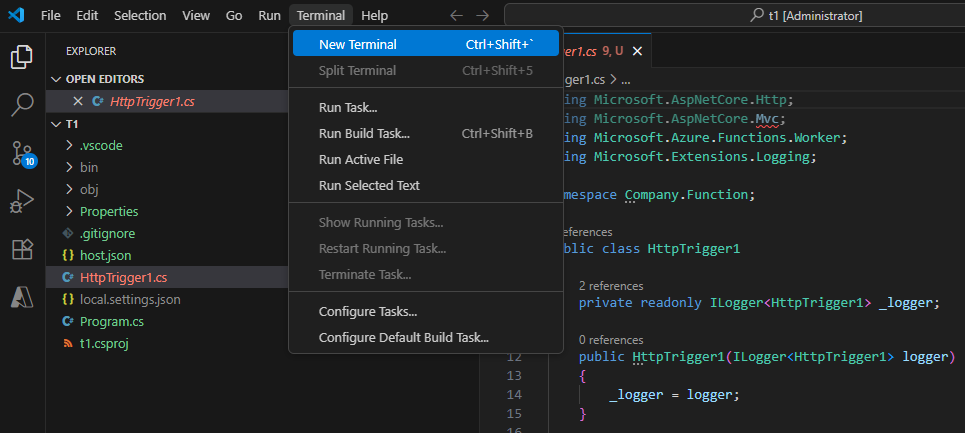
Task: Collapse the Open Editors section
Action: tap(104, 79)
